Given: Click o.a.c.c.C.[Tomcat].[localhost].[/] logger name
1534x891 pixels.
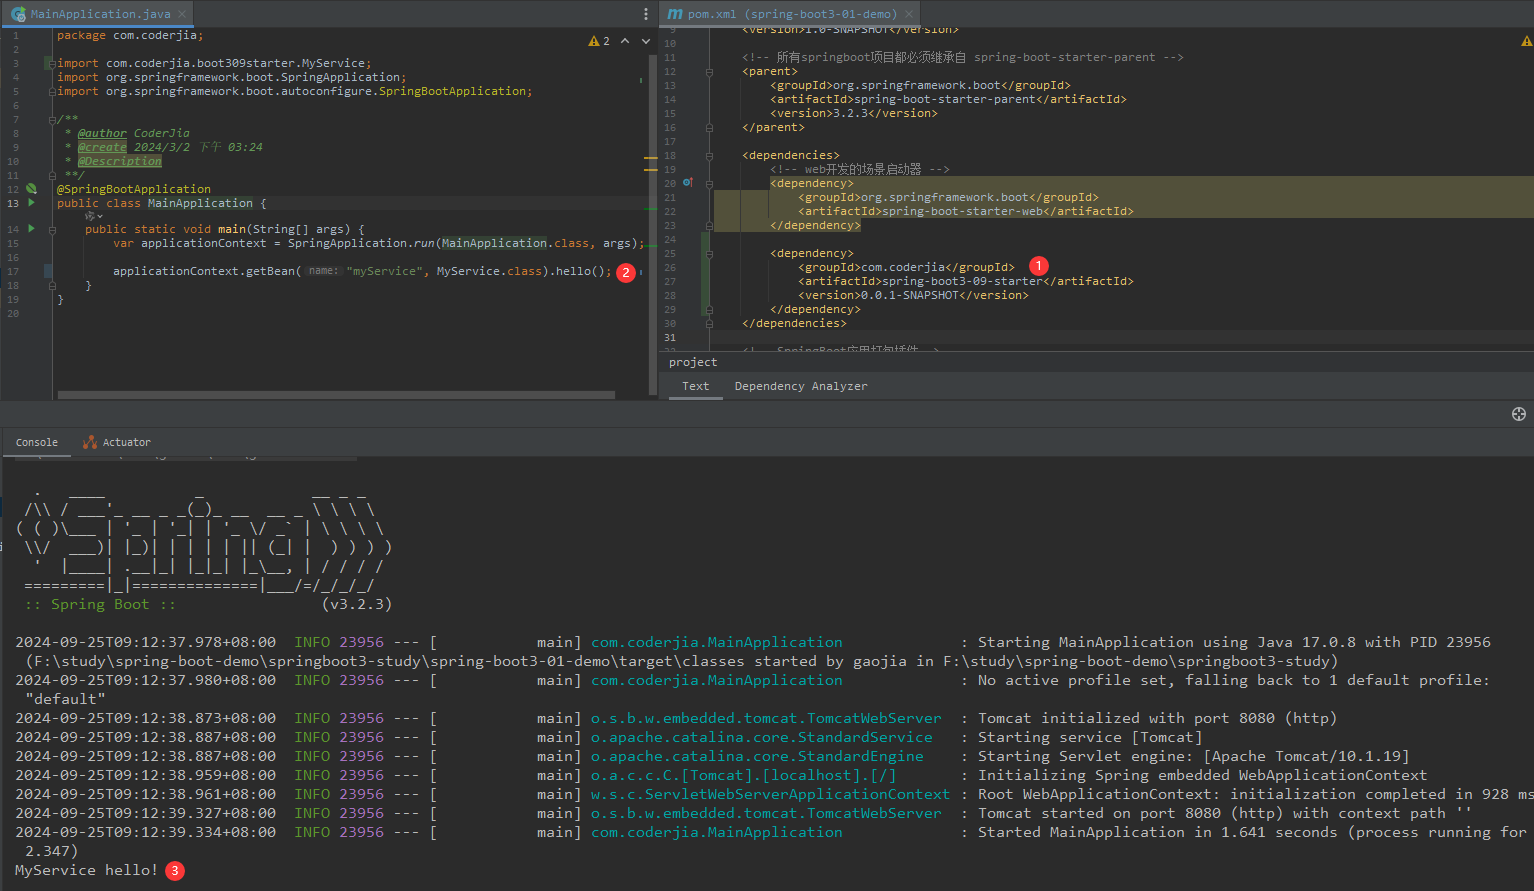Looking at the screenshot, I should (x=743, y=775).
